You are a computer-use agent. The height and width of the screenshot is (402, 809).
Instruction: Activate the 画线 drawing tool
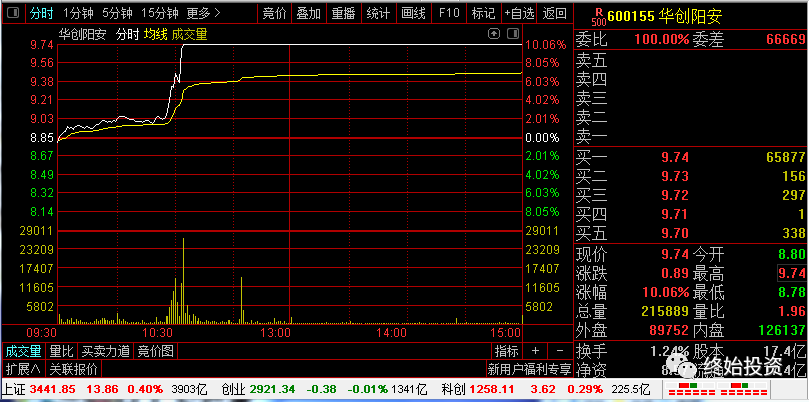pos(413,13)
